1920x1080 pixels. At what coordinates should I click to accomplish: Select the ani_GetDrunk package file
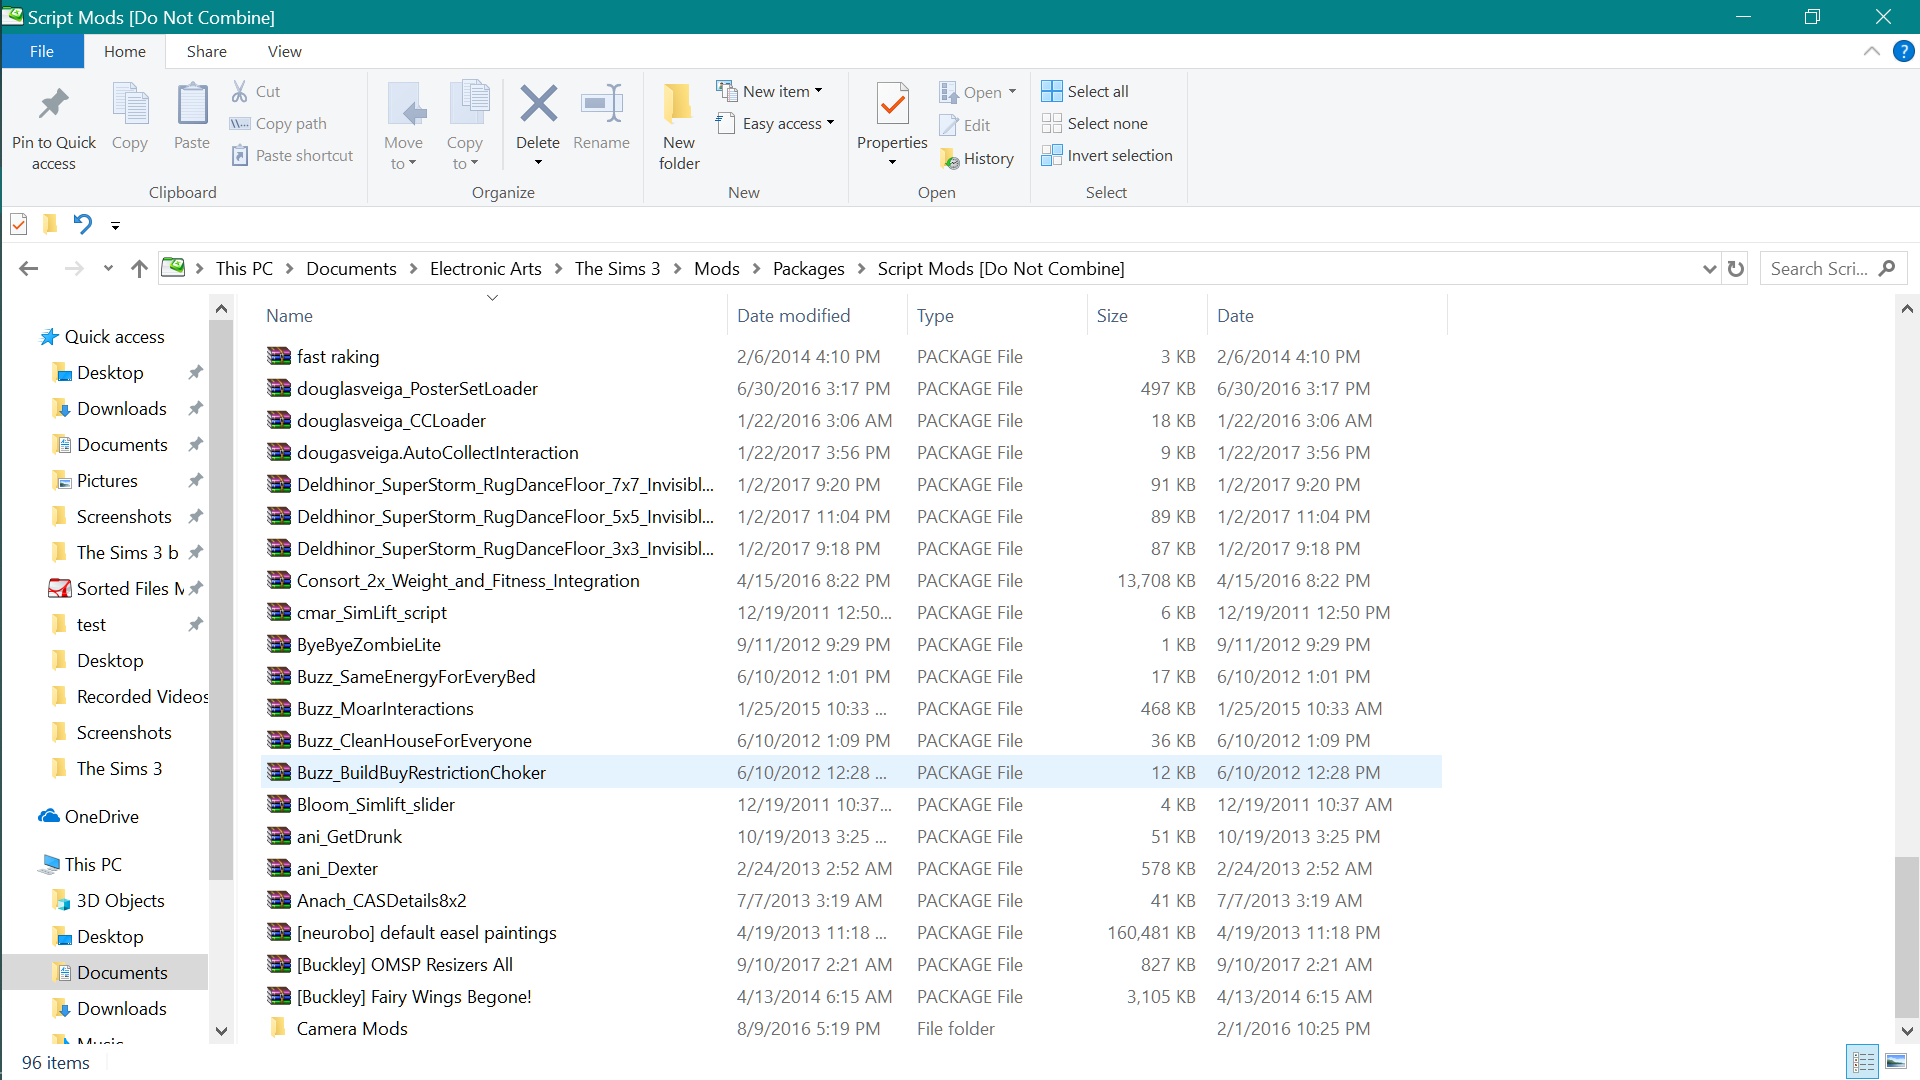pyautogui.click(x=349, y=836)
